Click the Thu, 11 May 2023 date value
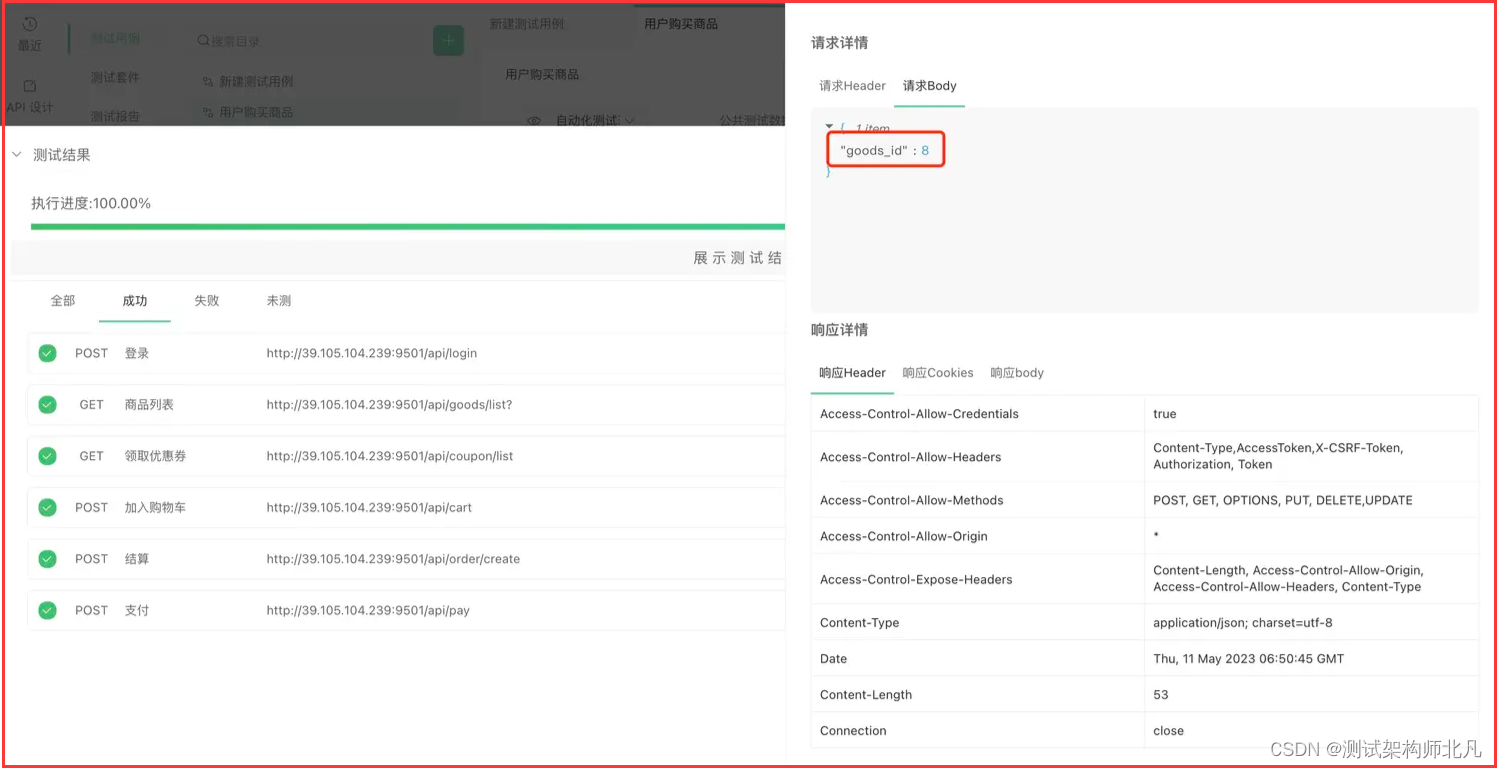 [1248, 659]
